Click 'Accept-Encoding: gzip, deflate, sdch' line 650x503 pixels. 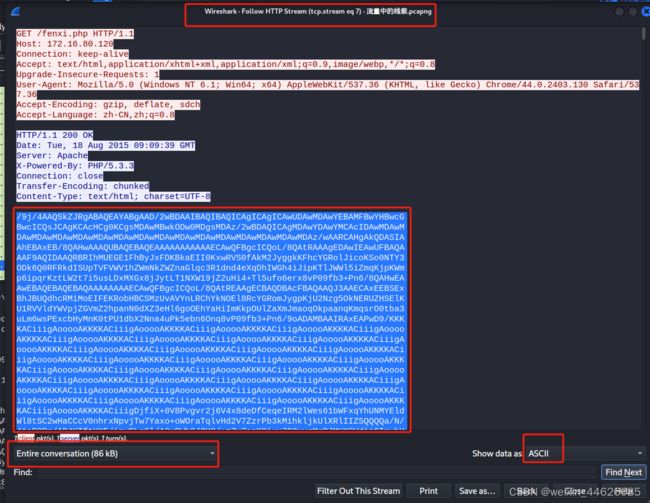point(108,104)
